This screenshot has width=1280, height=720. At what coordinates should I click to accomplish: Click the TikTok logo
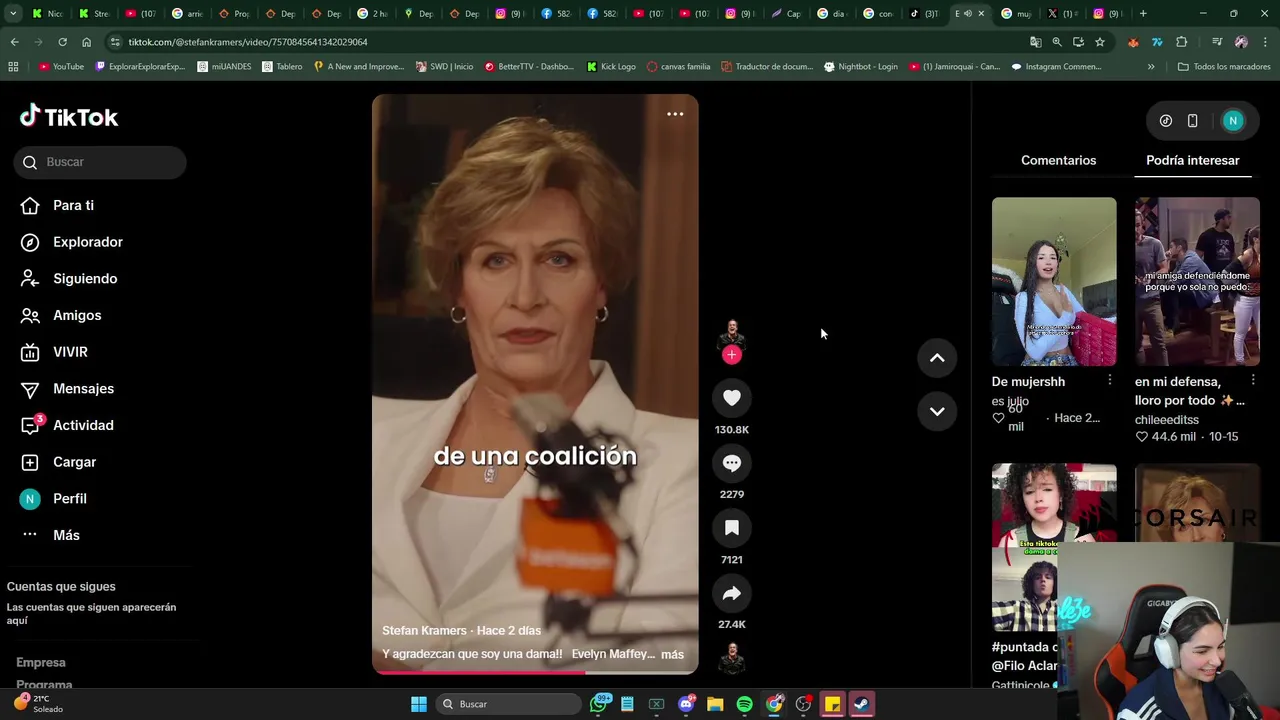tap(69, 117)
